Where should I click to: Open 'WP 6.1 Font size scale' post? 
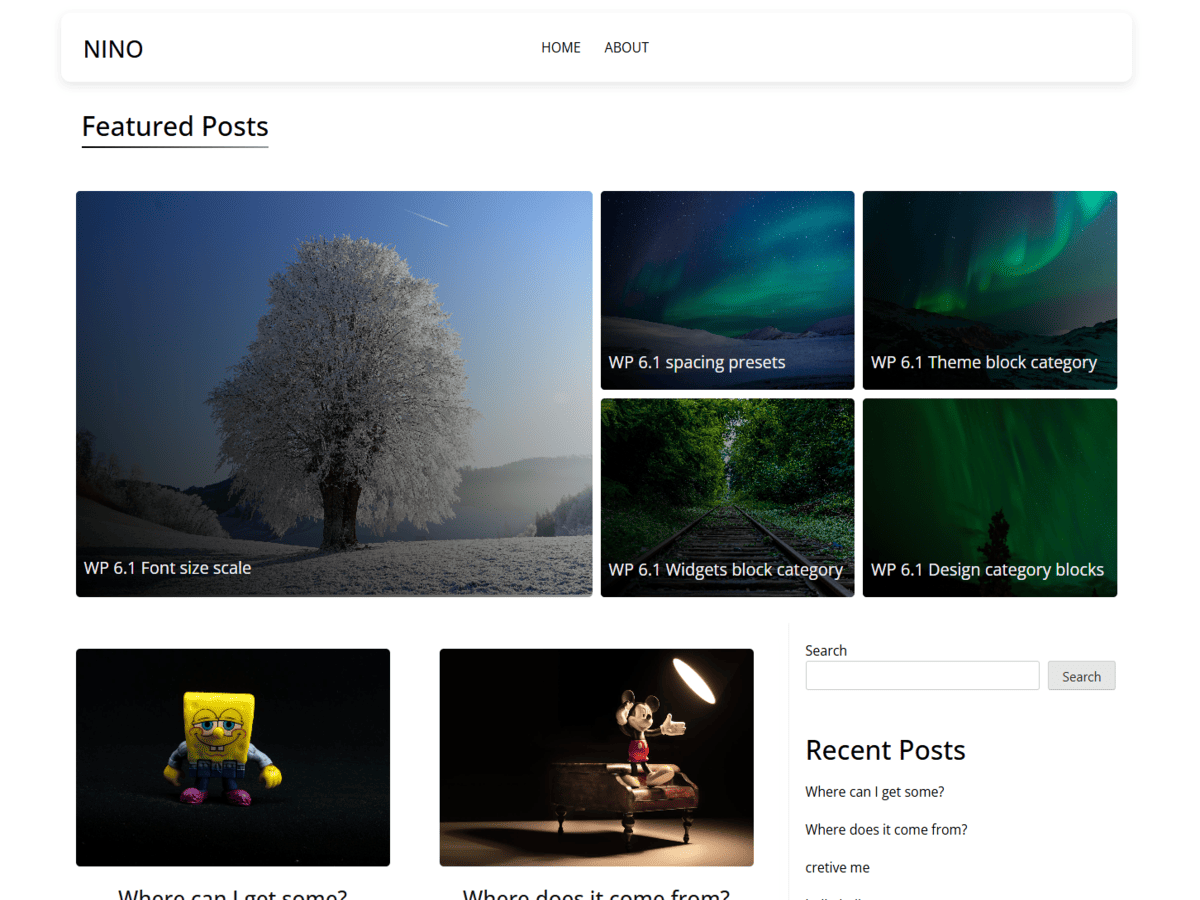click(x=167, y=567)
